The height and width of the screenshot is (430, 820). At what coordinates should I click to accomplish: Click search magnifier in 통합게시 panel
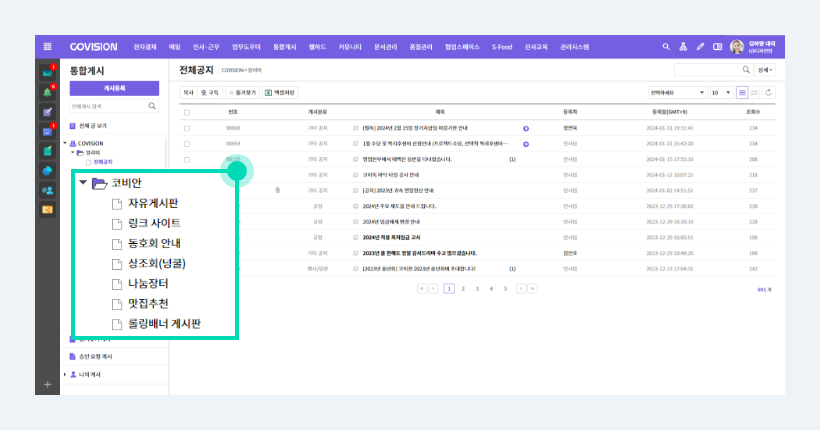coord(152,106)
